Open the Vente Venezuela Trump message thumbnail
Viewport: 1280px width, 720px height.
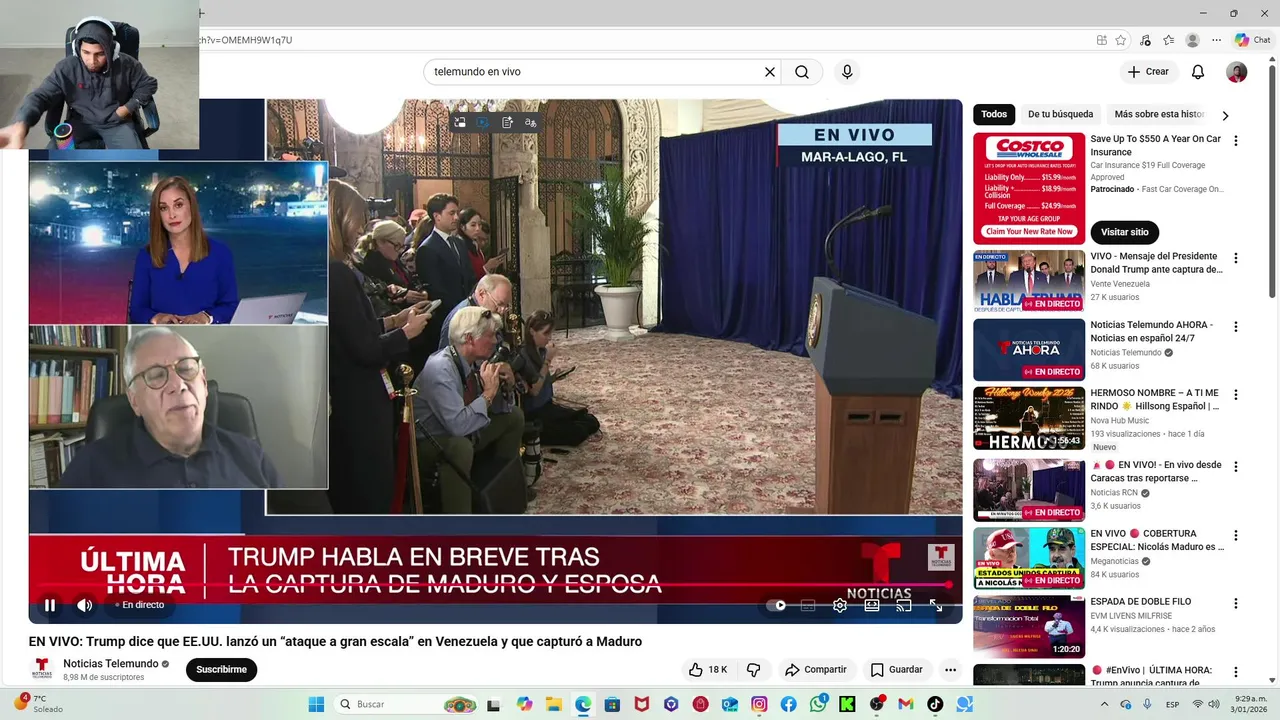pyautogui.click(x=1029, y=281)
